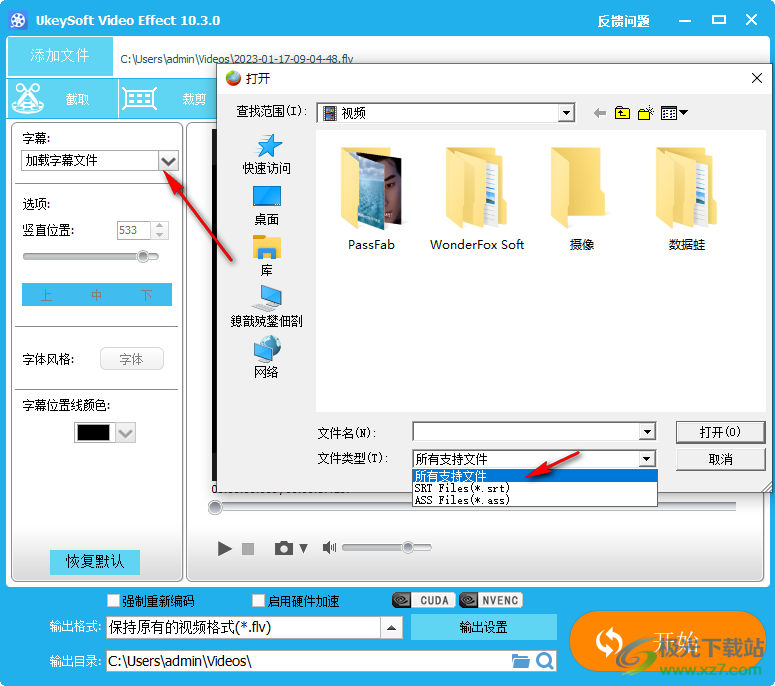
Task: Collapse the 文件类型 dropdown arrow
Action: (x=646, y=459)
